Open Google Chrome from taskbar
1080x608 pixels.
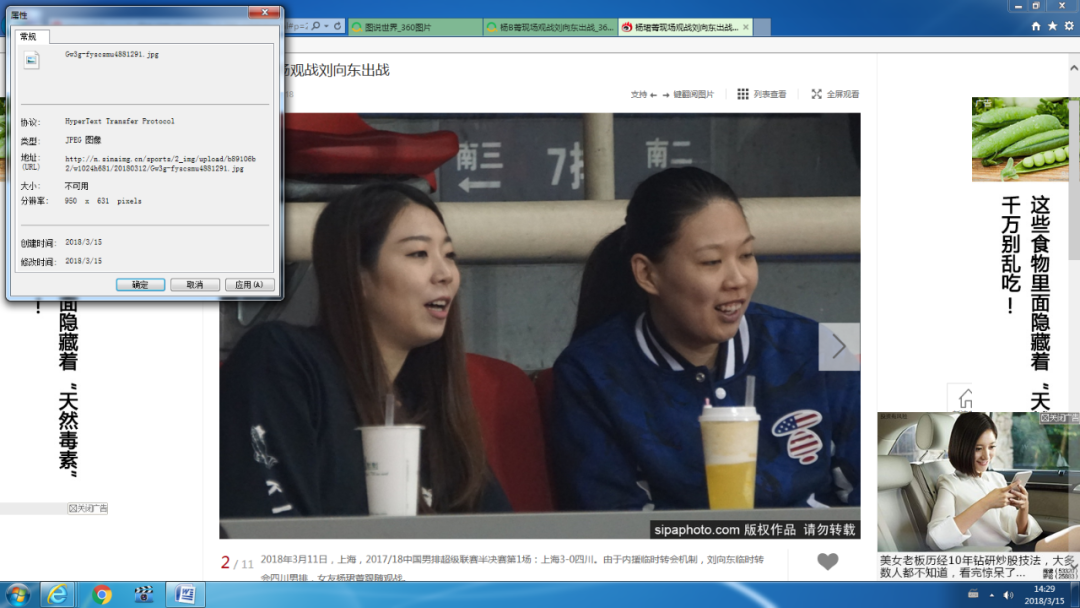pos(101,594)
